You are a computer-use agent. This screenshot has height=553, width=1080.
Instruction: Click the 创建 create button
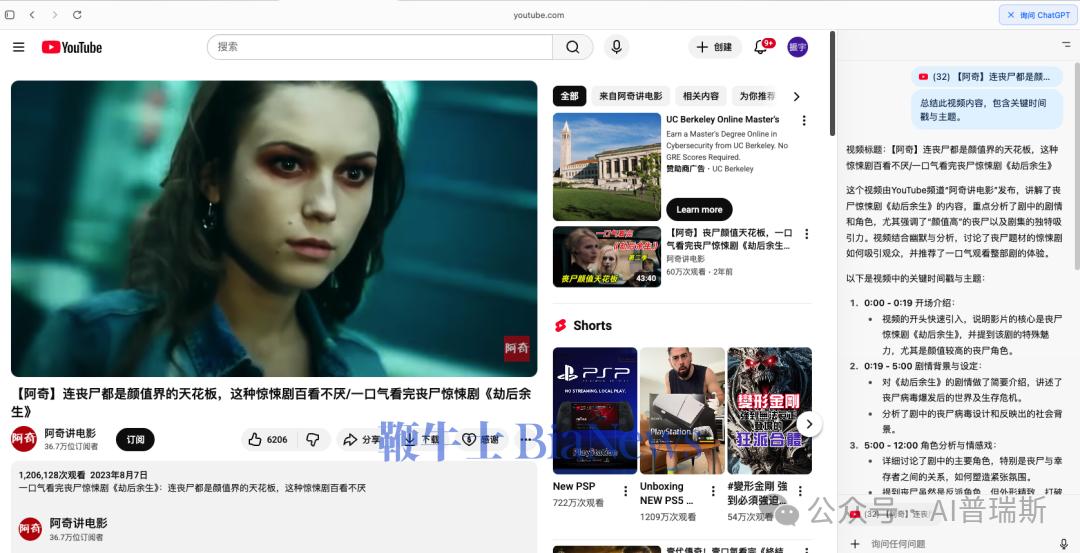[x=714, y=47]
